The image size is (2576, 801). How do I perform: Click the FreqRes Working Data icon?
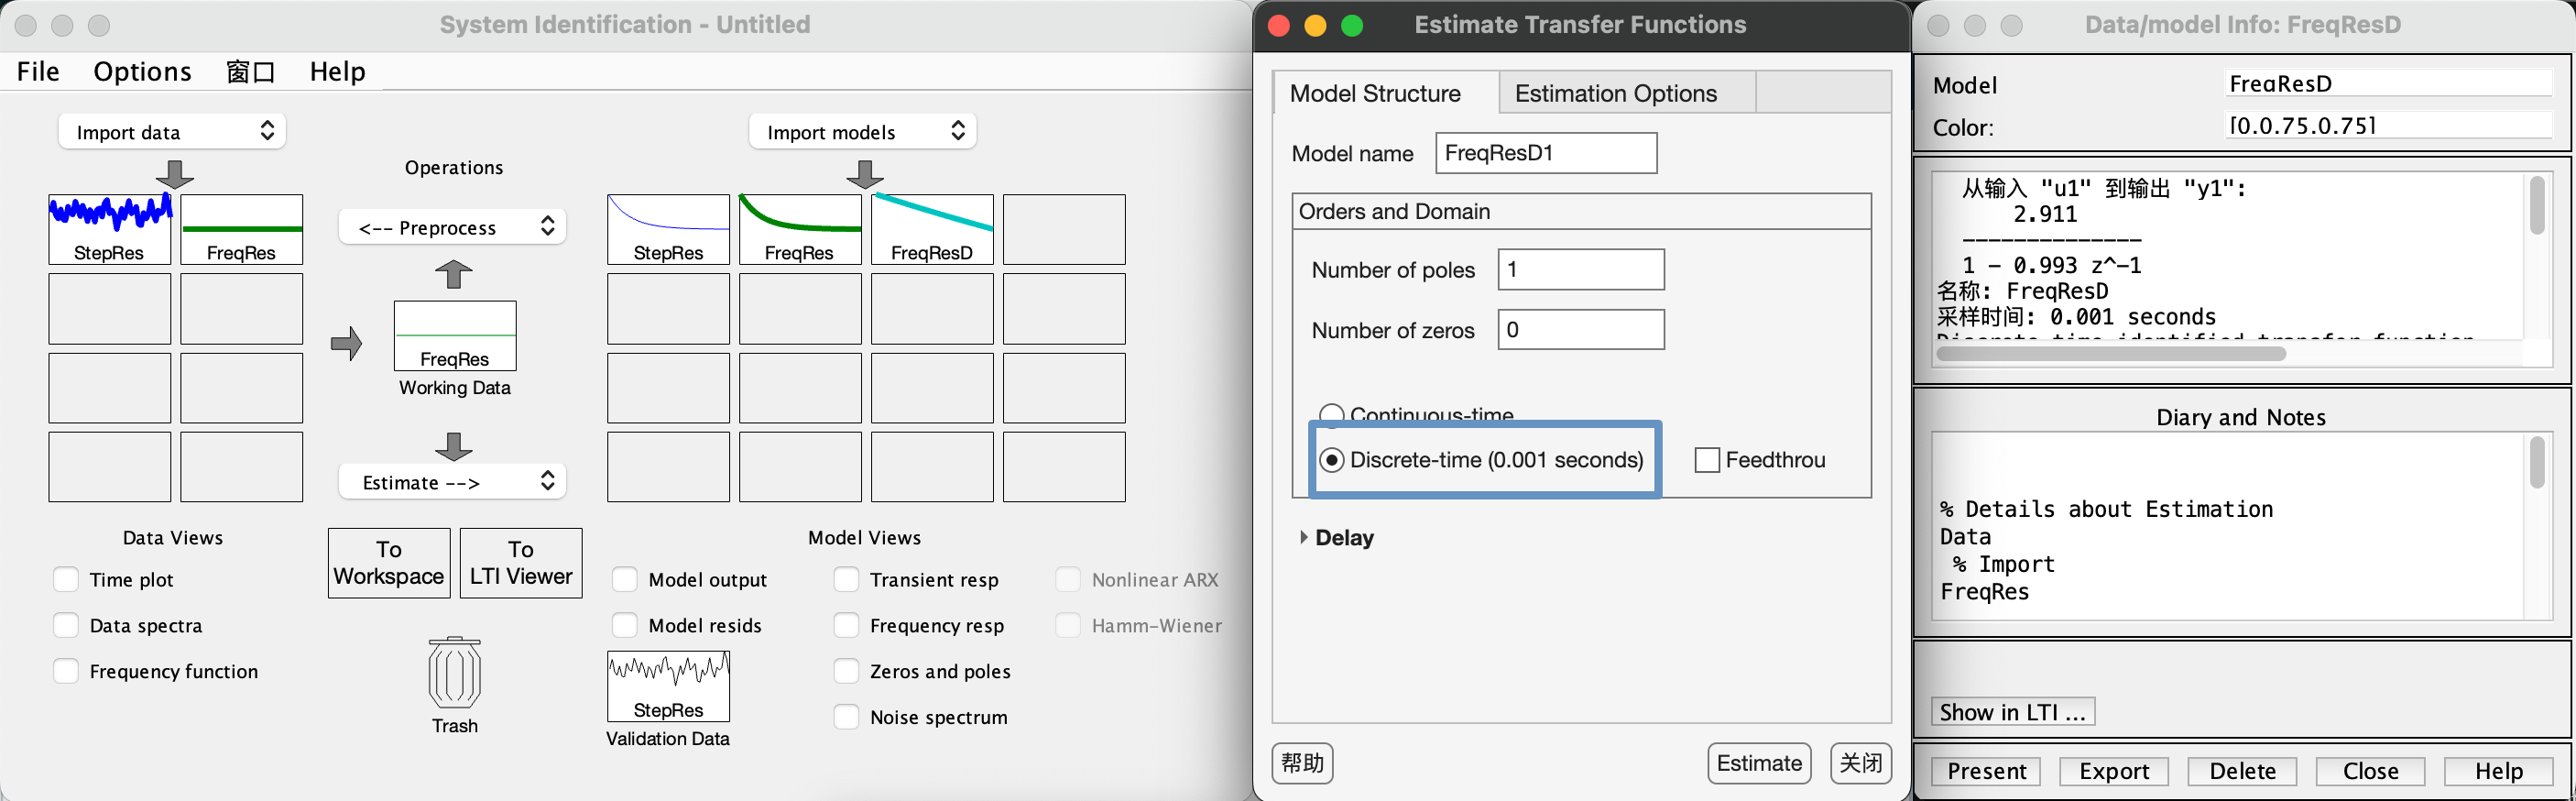(455, 336)
